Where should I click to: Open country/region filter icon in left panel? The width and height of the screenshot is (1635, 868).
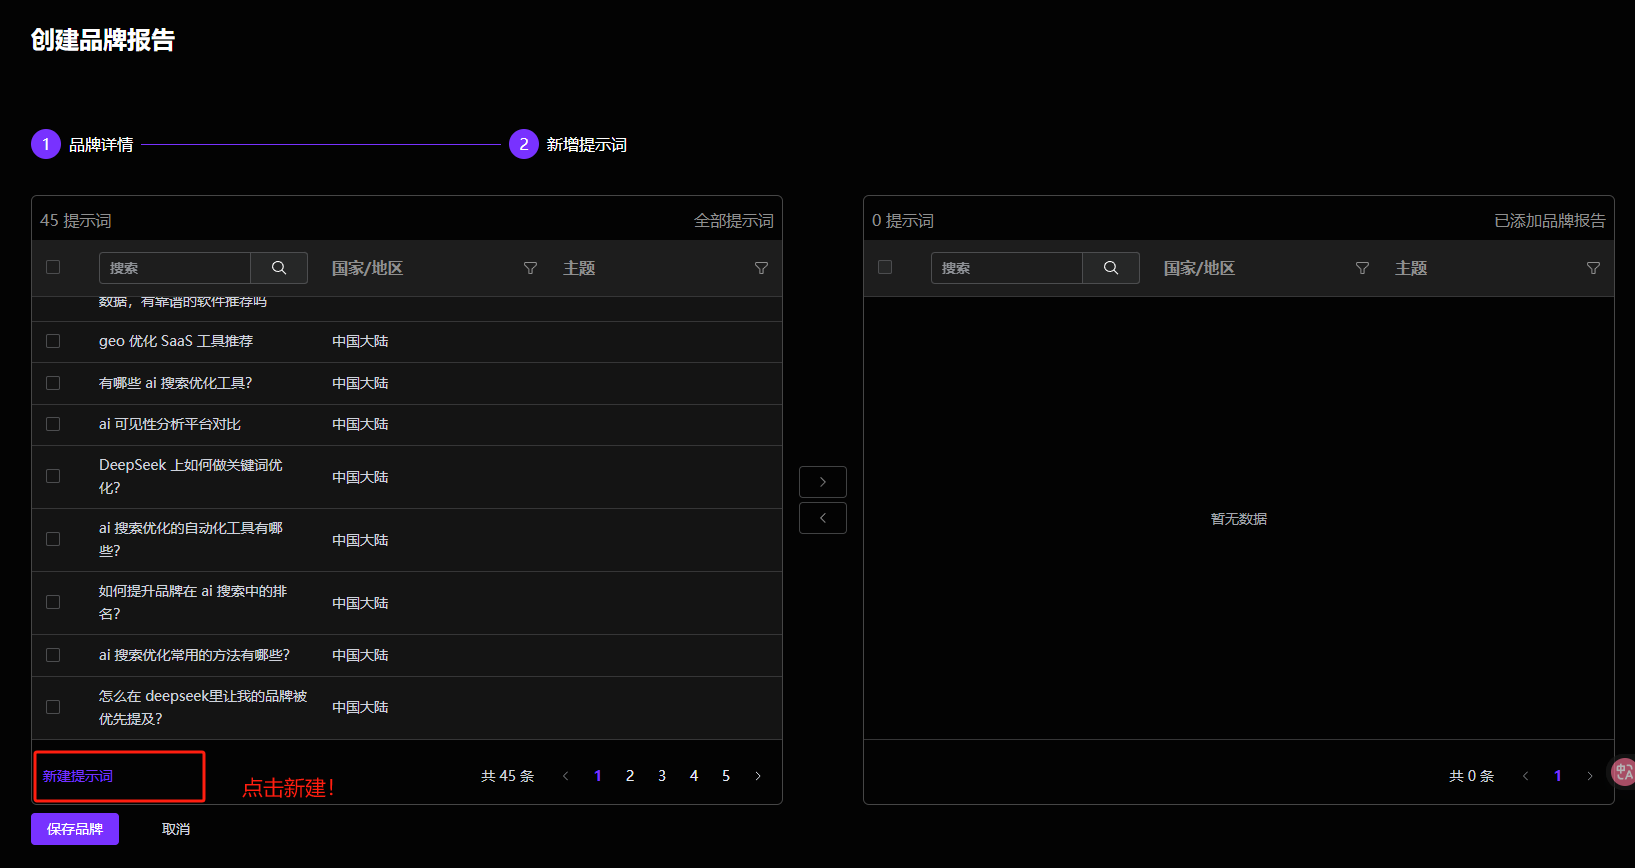(x=530, y=268)
